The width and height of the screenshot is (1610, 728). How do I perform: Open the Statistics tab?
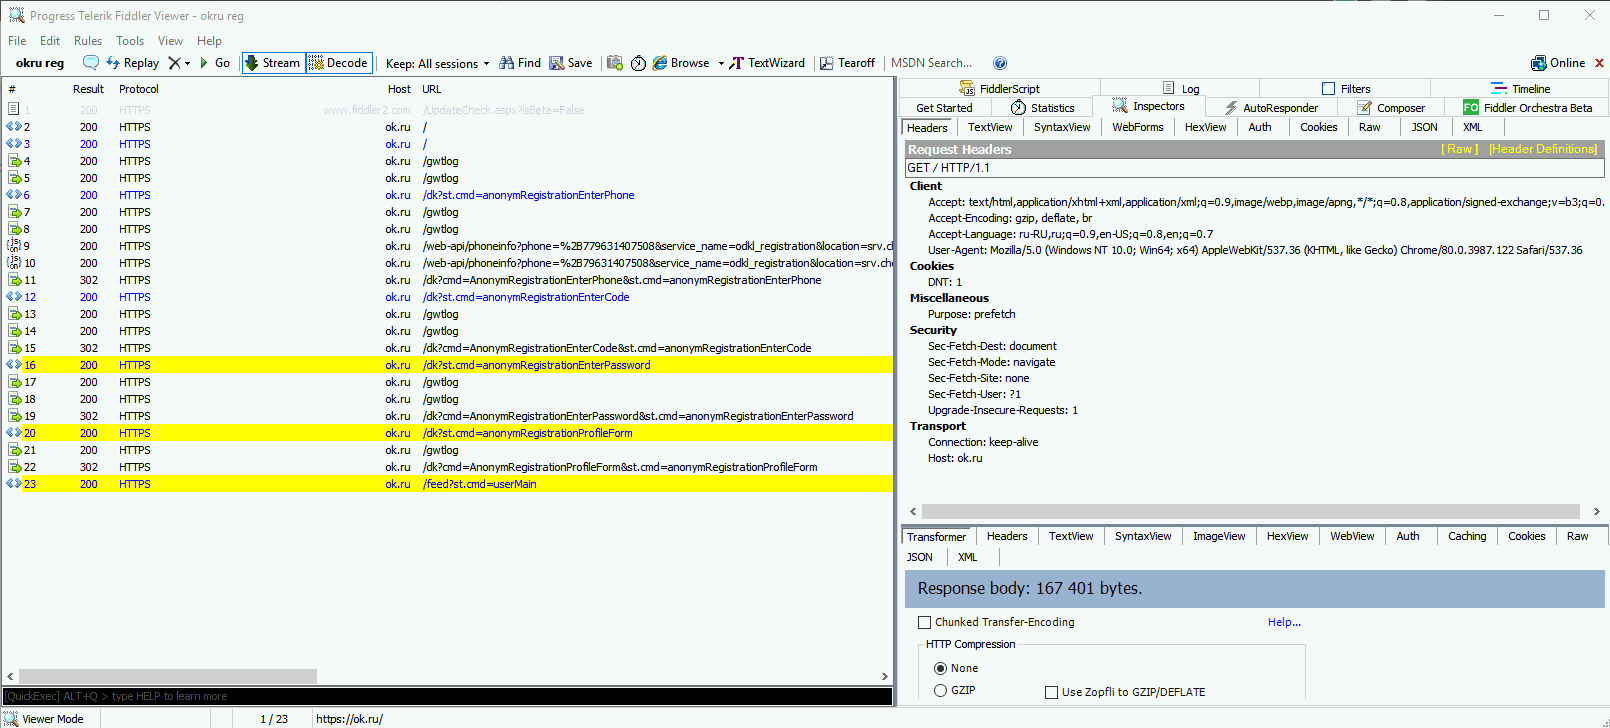1042,108
